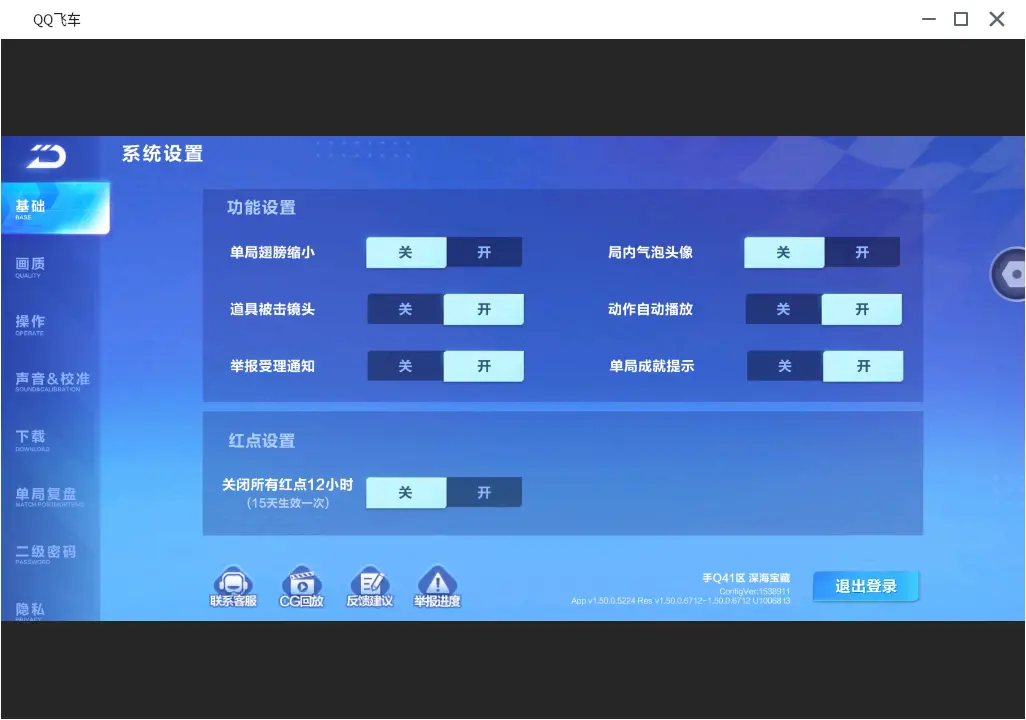Screen dimensions: 1026x720
Task: Open 联系客服 customer service icon
Action: click(x=233, y=586)
